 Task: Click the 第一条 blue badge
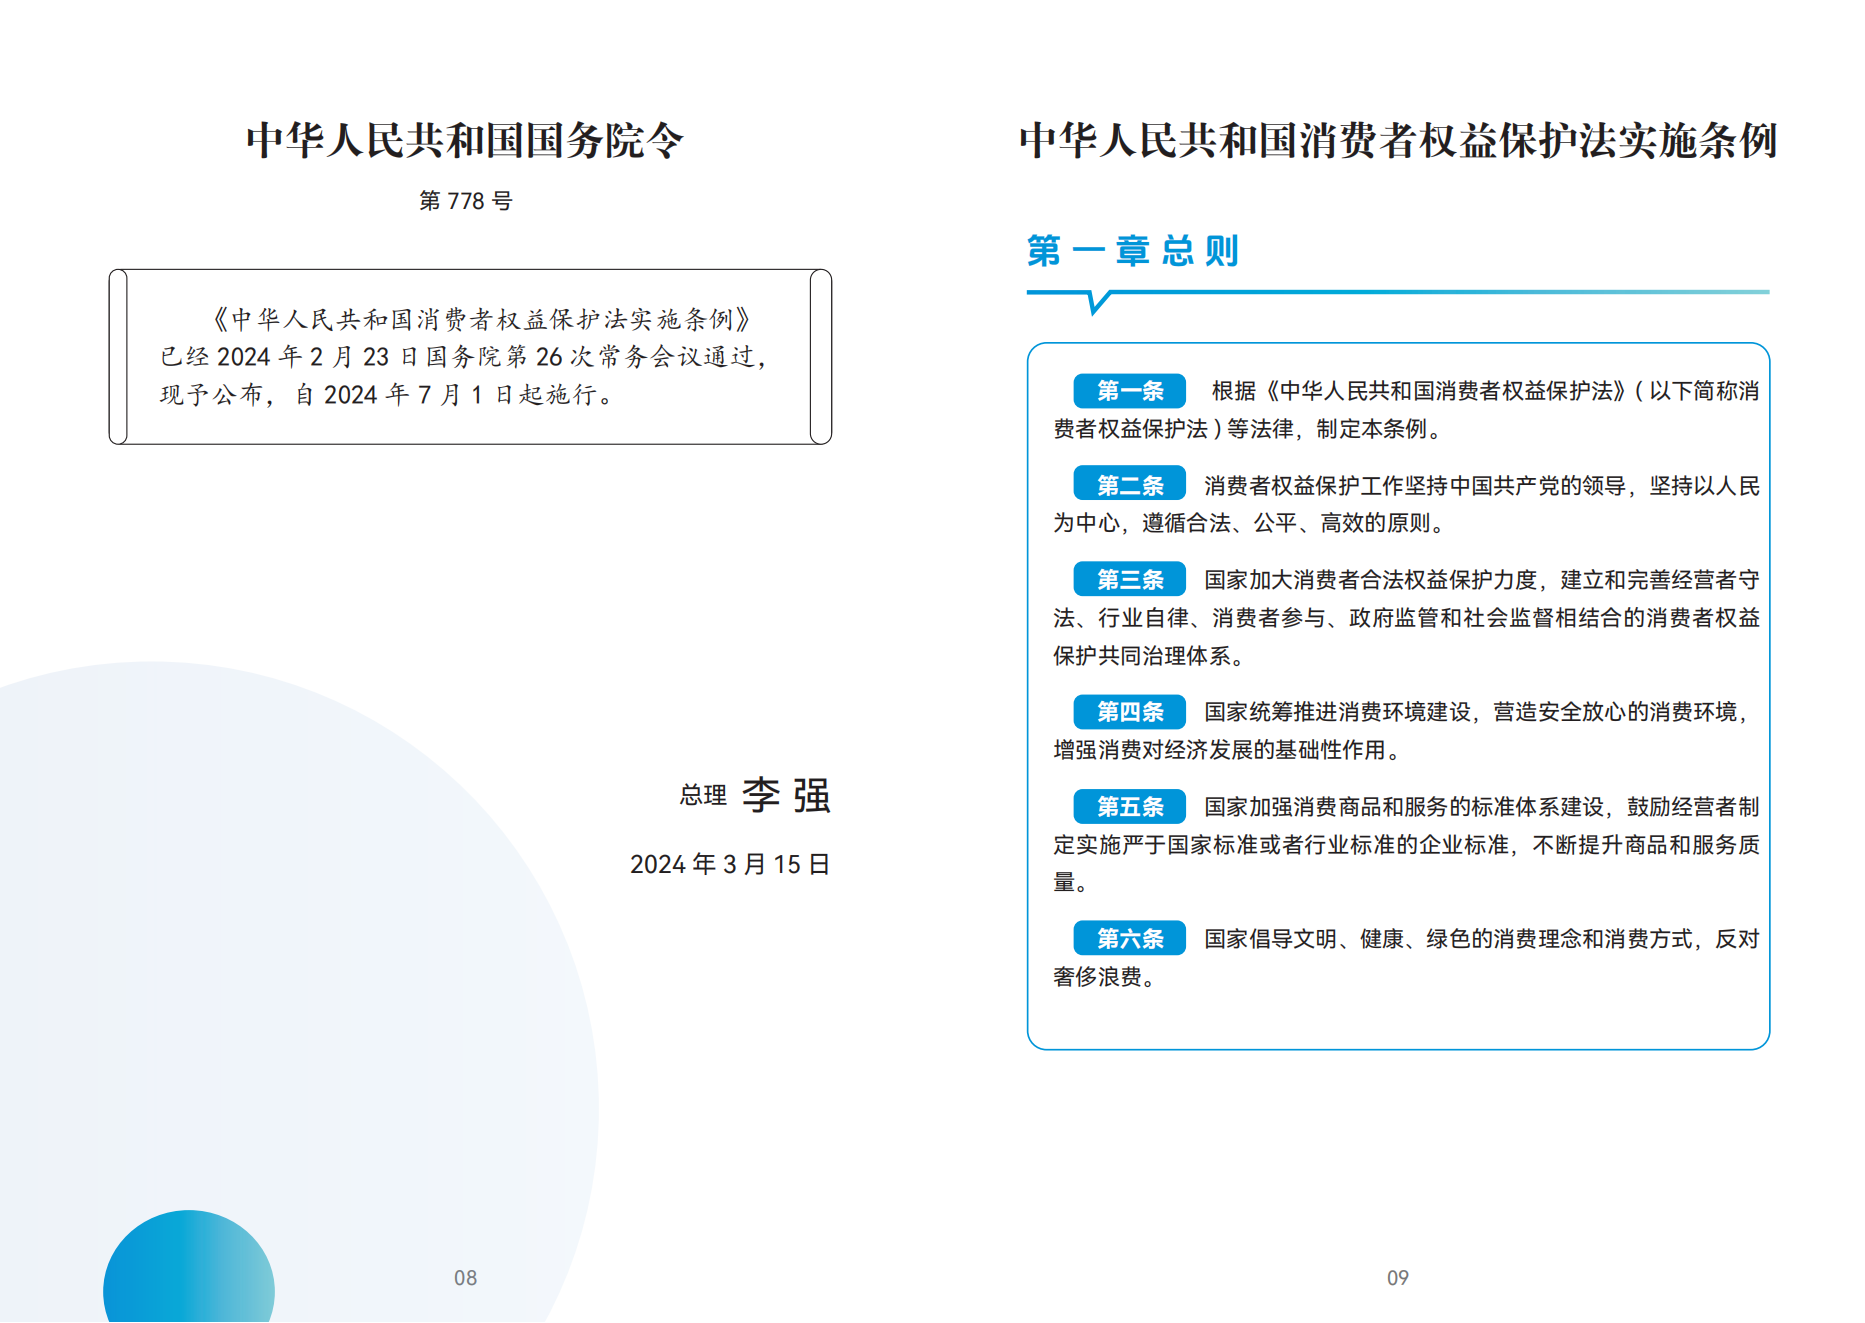coord(1129,390)
